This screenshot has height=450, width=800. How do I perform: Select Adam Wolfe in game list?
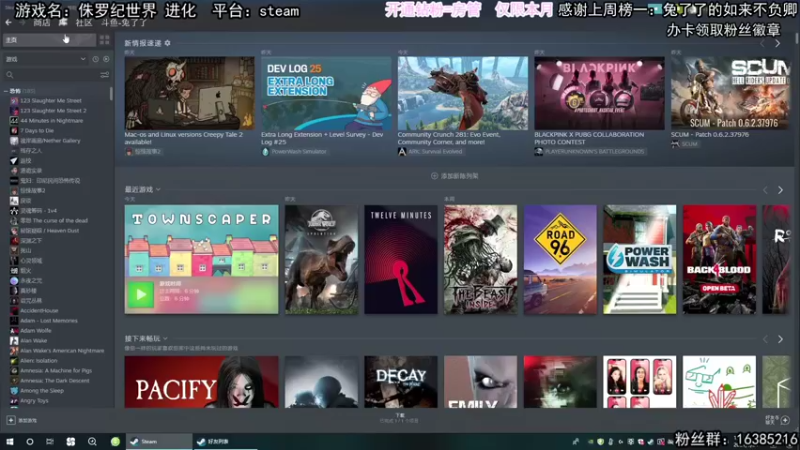[35, 331]
